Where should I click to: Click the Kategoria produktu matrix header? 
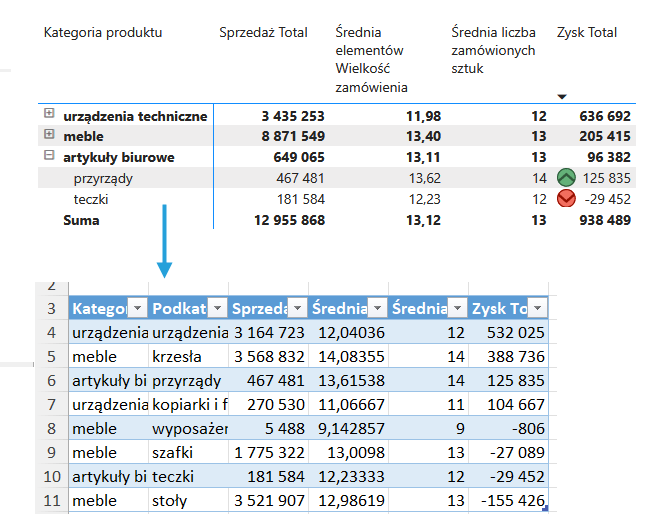tap(103, 33)
